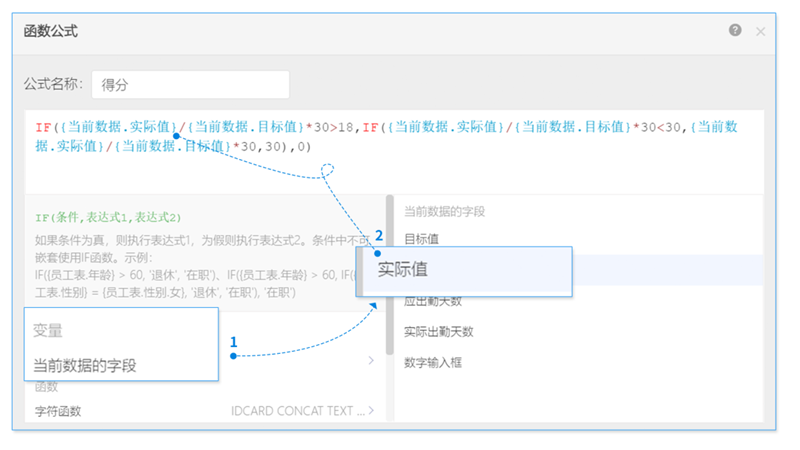Image resolution: width=800 pixels, height=450 pixels.
Task: Click the IDCARD CONCAT TEXT function preview
Action: 297,410
